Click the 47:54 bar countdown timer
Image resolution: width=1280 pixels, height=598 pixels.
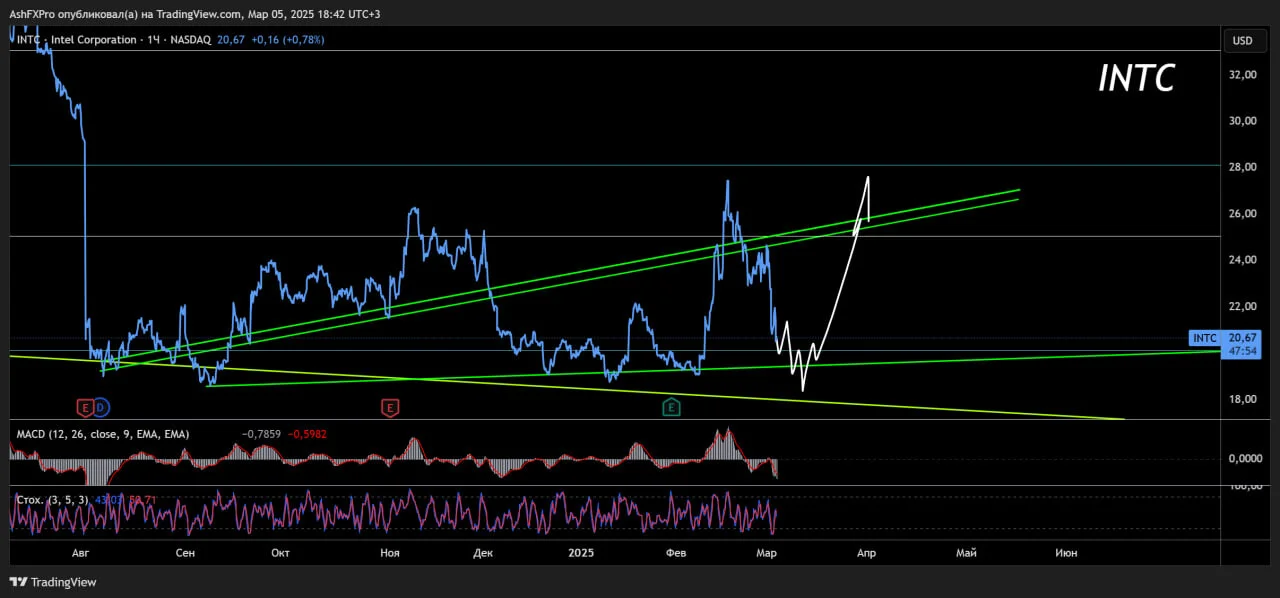[1243, 352]
